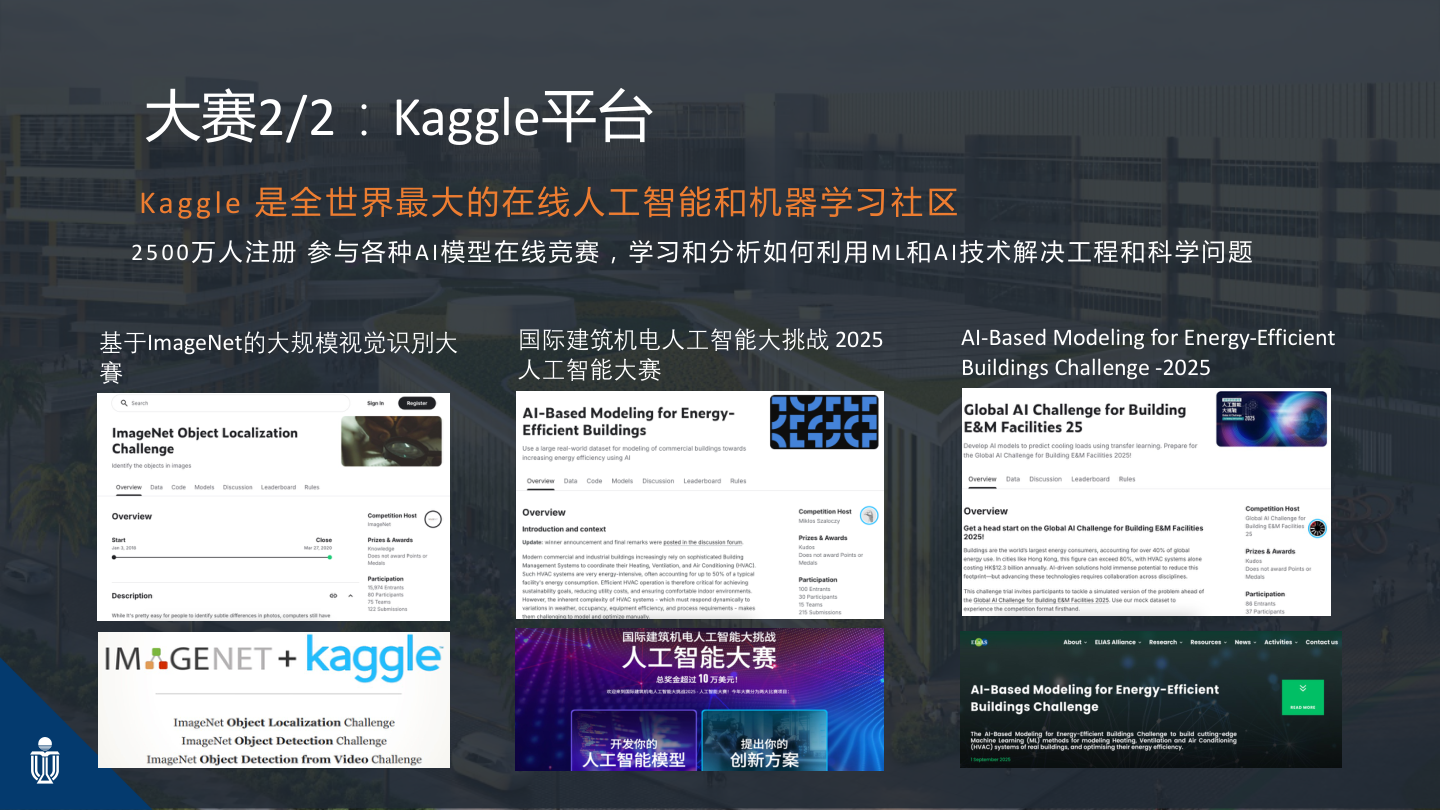Click the Kaggle search magnifier icon
Image resolution: width=1440 pixels, height=810 pixels.
124,403
